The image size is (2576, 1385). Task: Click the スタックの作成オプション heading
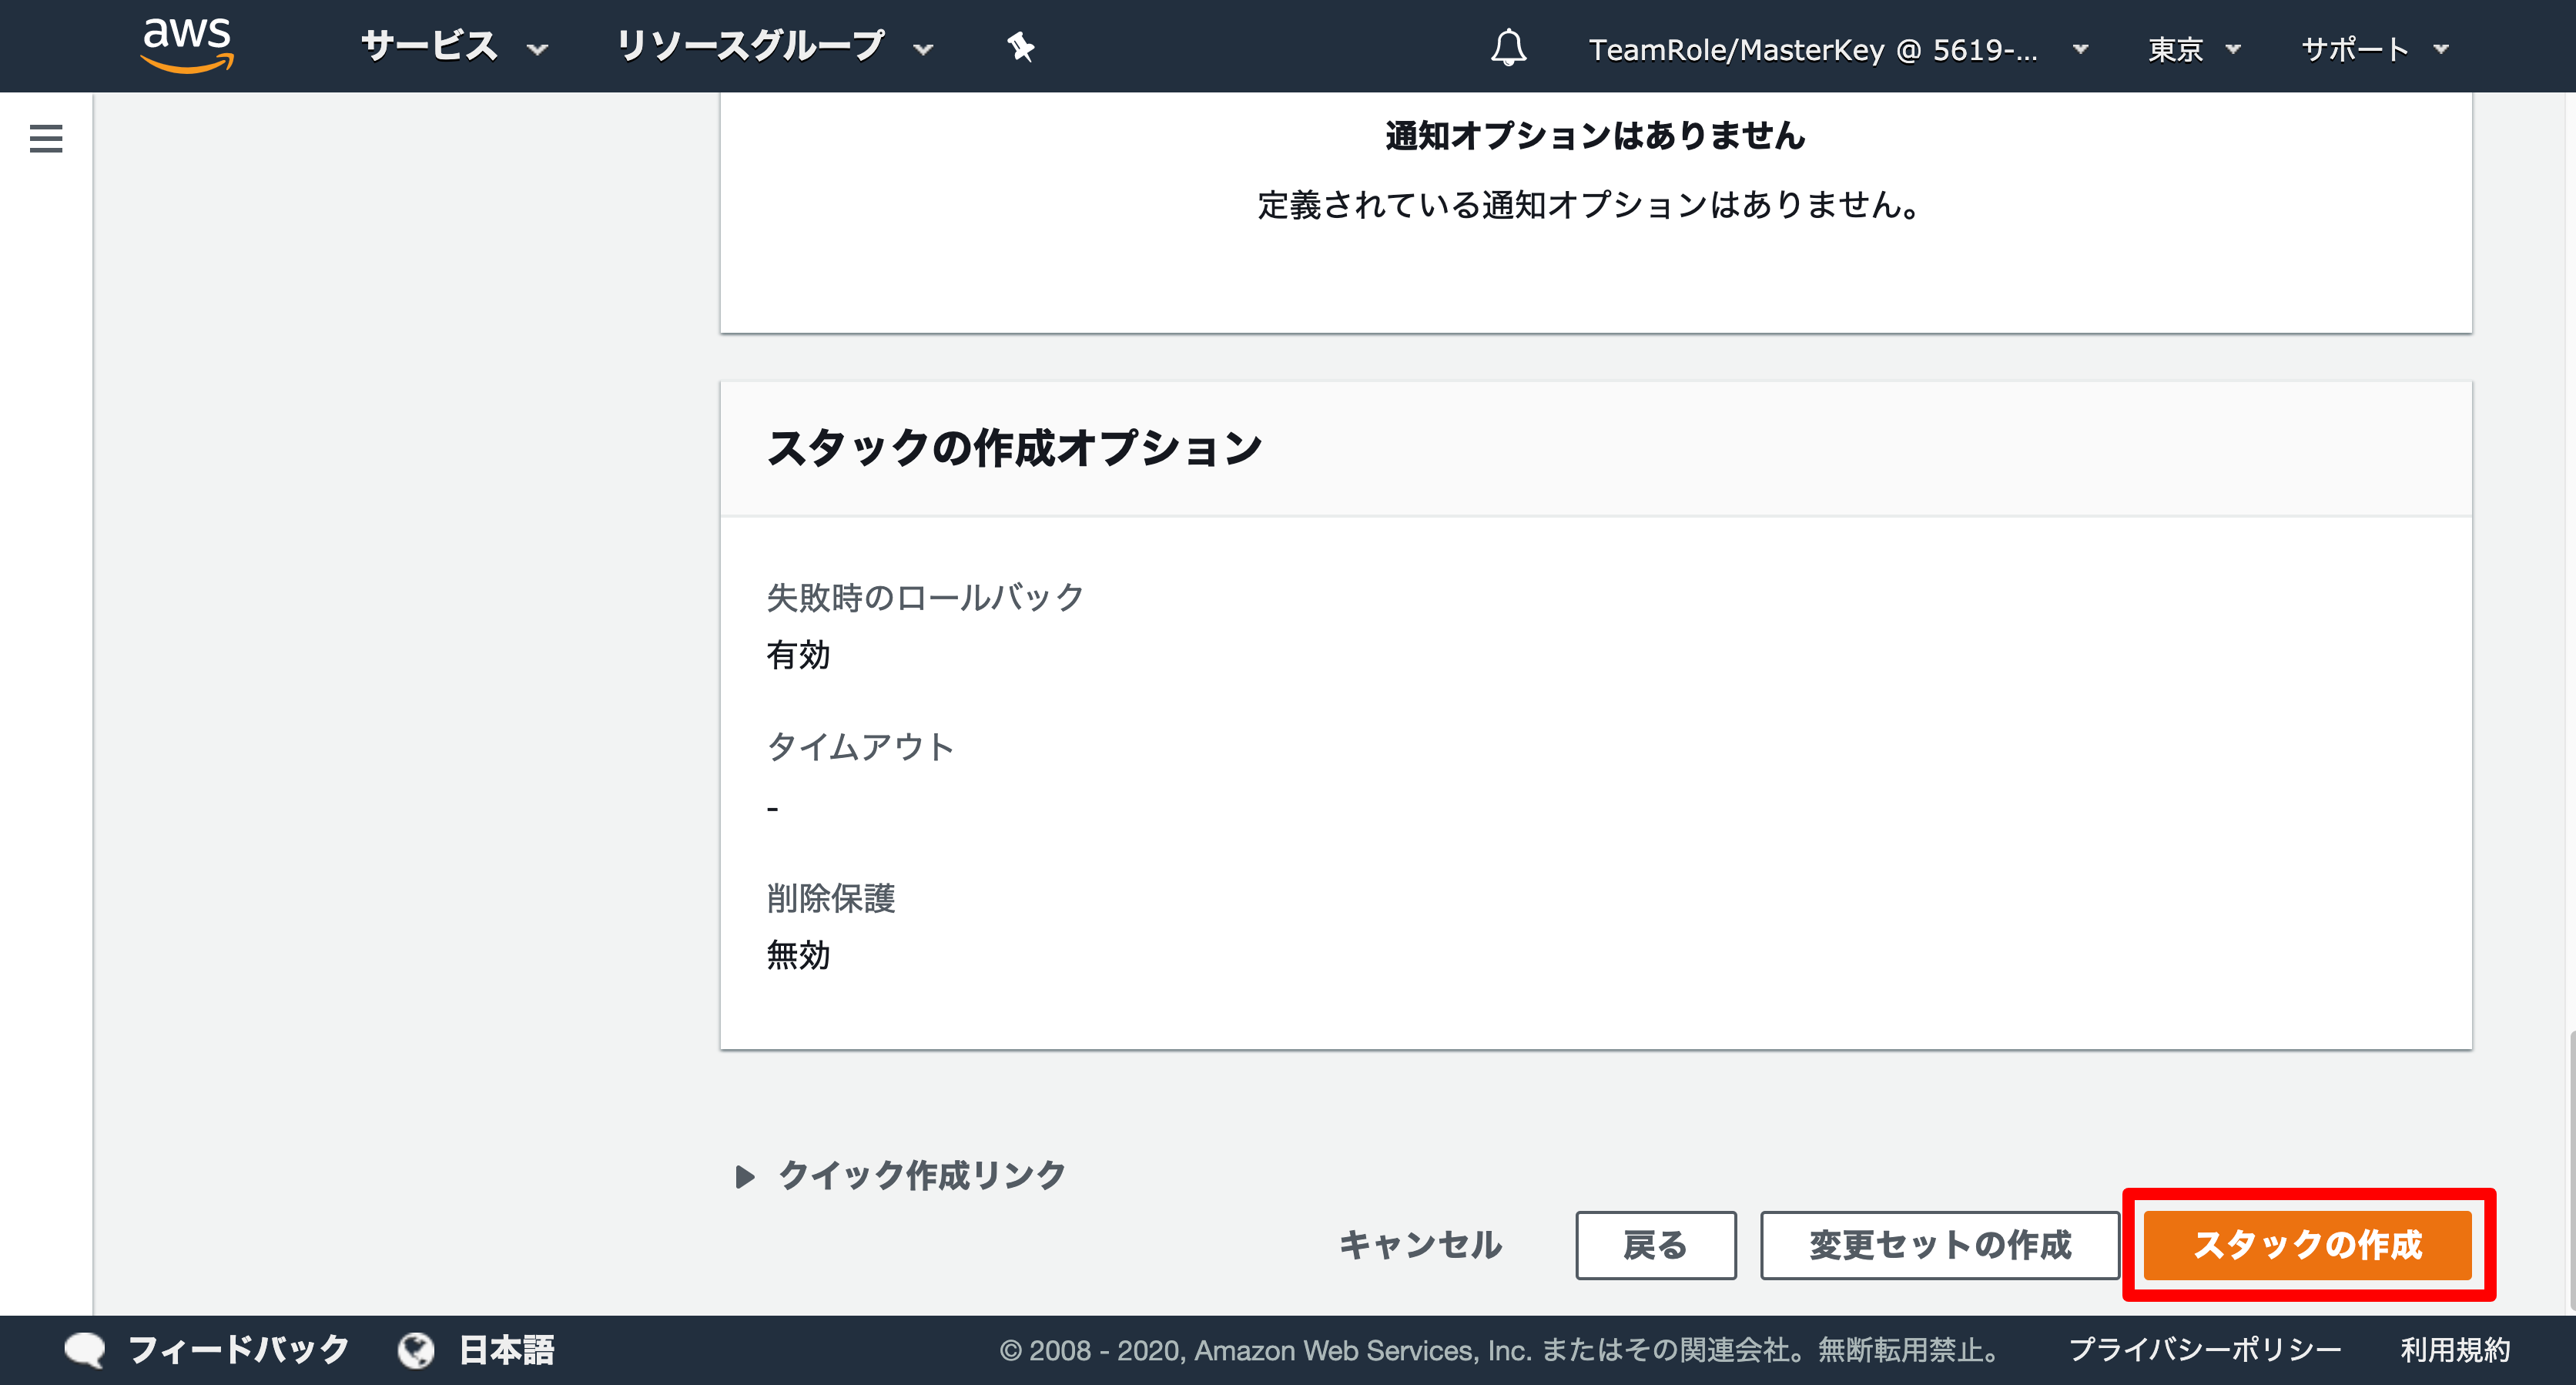click(1015, 448)
